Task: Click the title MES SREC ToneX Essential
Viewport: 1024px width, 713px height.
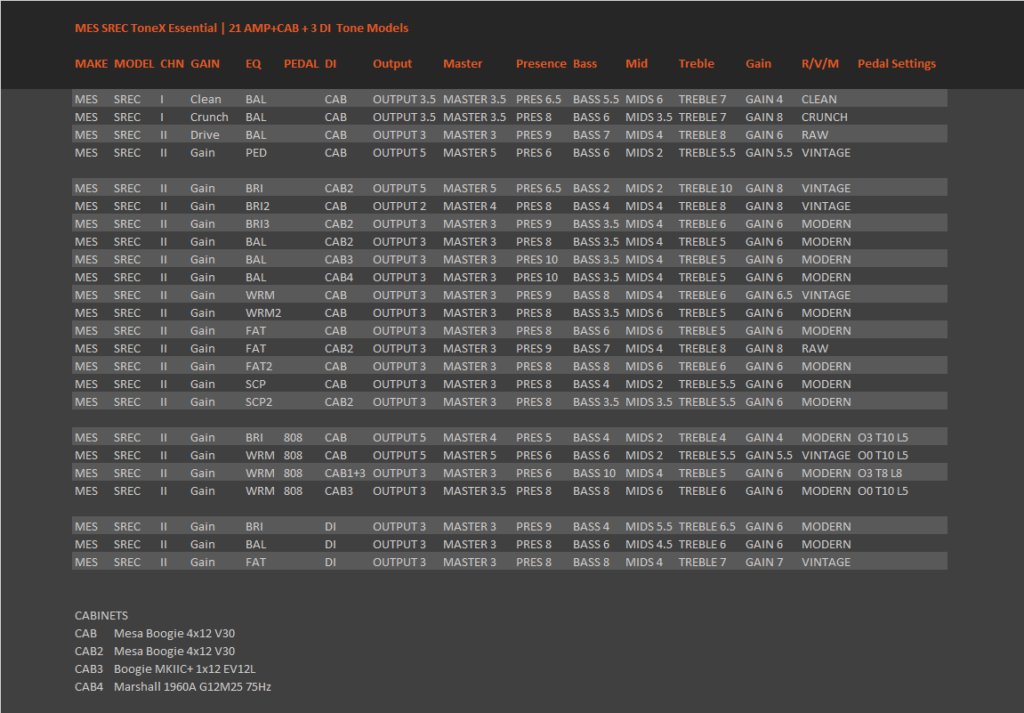Action: click(x=146, y=28)
